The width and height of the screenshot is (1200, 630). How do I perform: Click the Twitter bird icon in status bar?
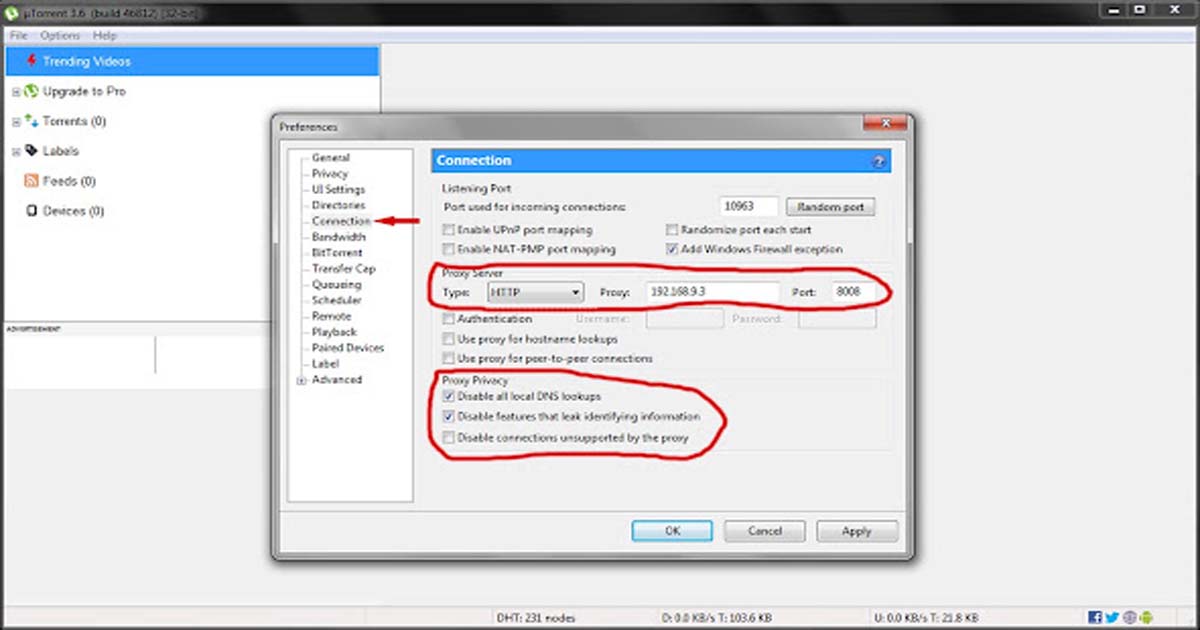(1111, 617)
